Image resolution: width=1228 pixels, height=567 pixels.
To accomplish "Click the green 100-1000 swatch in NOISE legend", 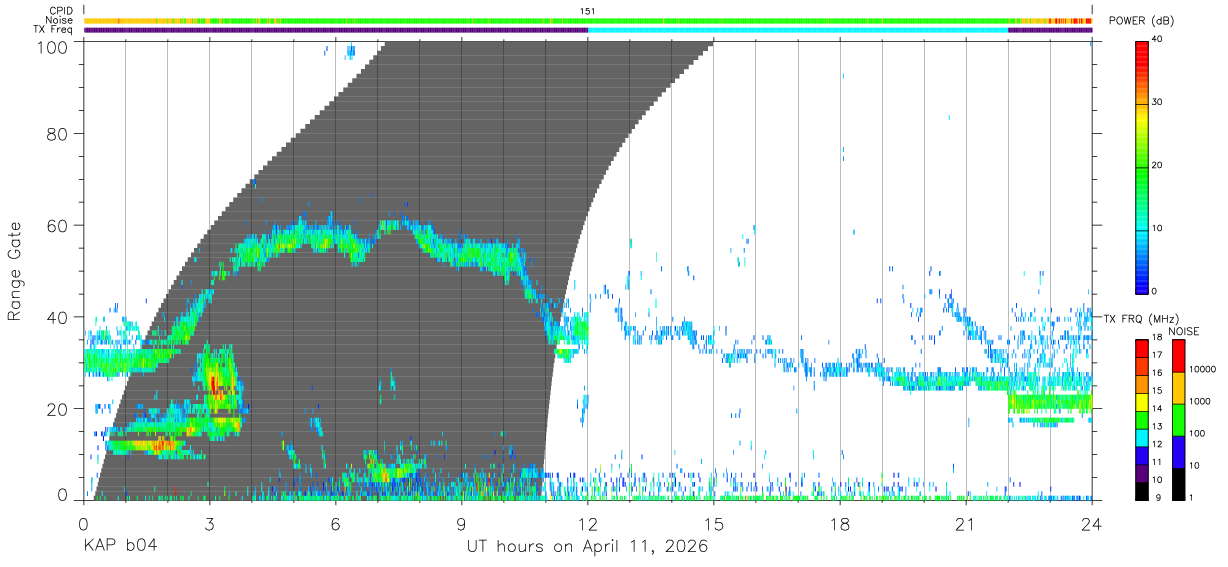I will pyautogui.click(x=1177, y=419).
